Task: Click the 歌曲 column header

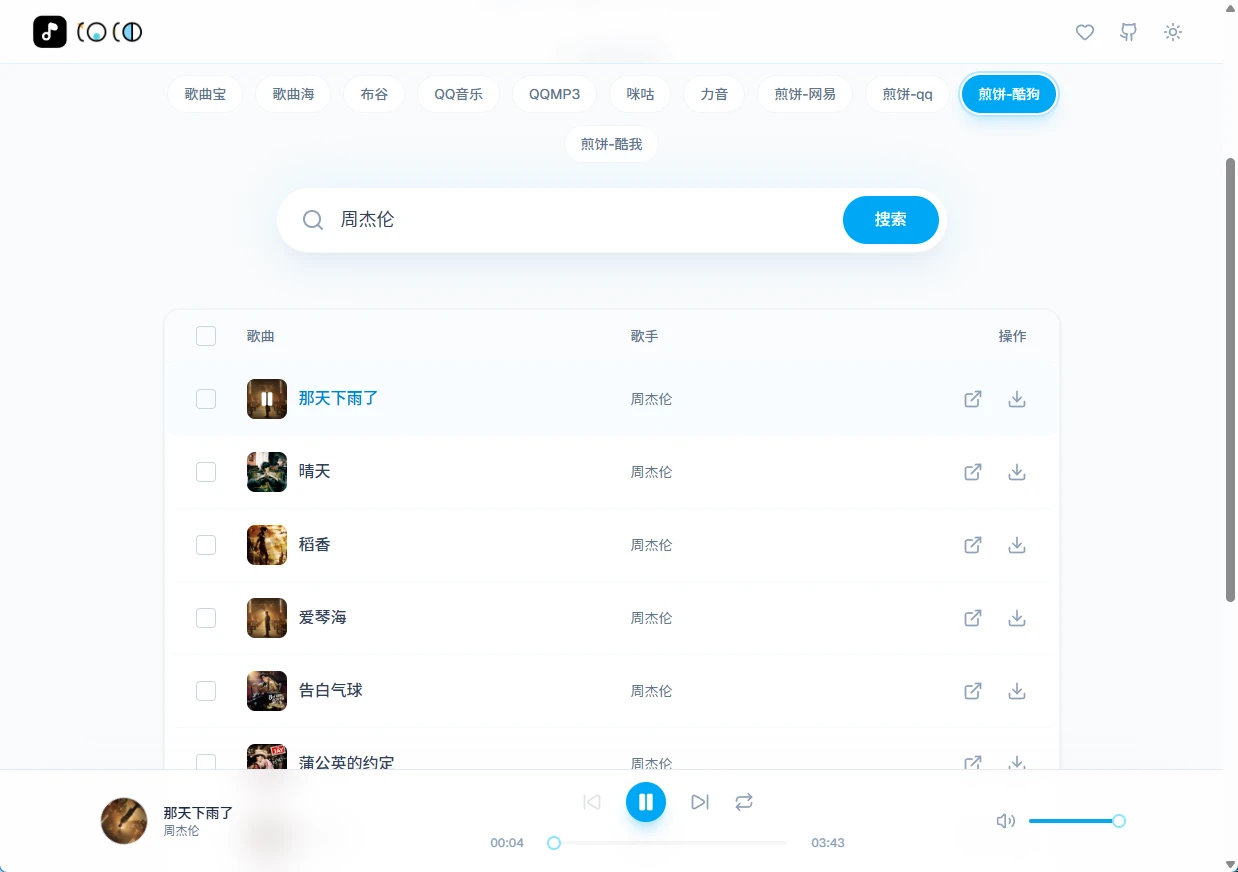Action: (x=261, y=336)
